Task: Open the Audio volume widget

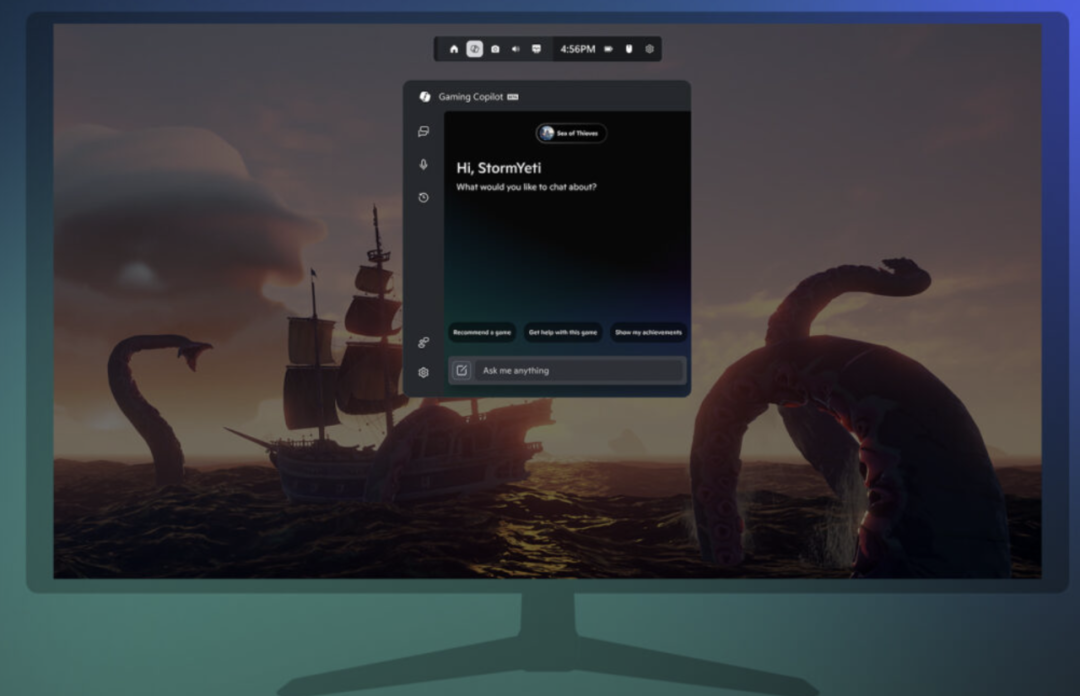Action: click(516, 49)
